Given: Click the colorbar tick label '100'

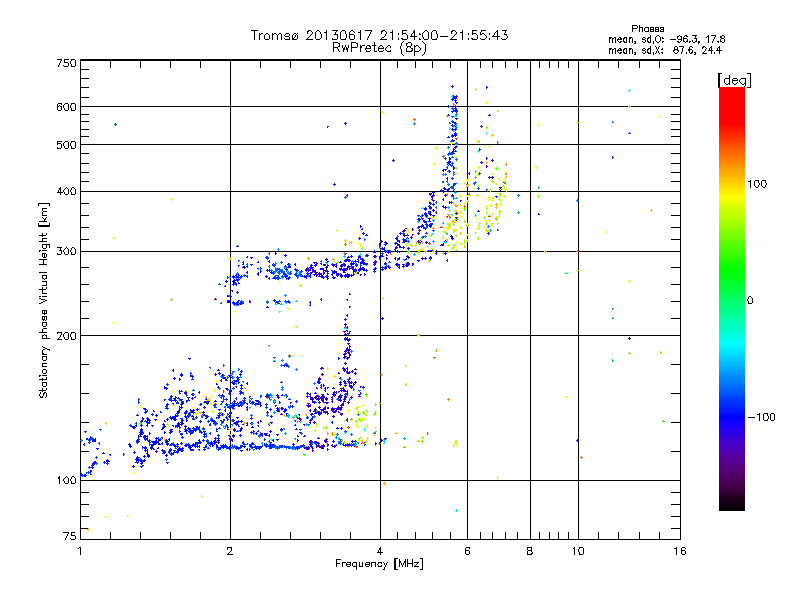Looking at the screenshot, I should point(757,184).
